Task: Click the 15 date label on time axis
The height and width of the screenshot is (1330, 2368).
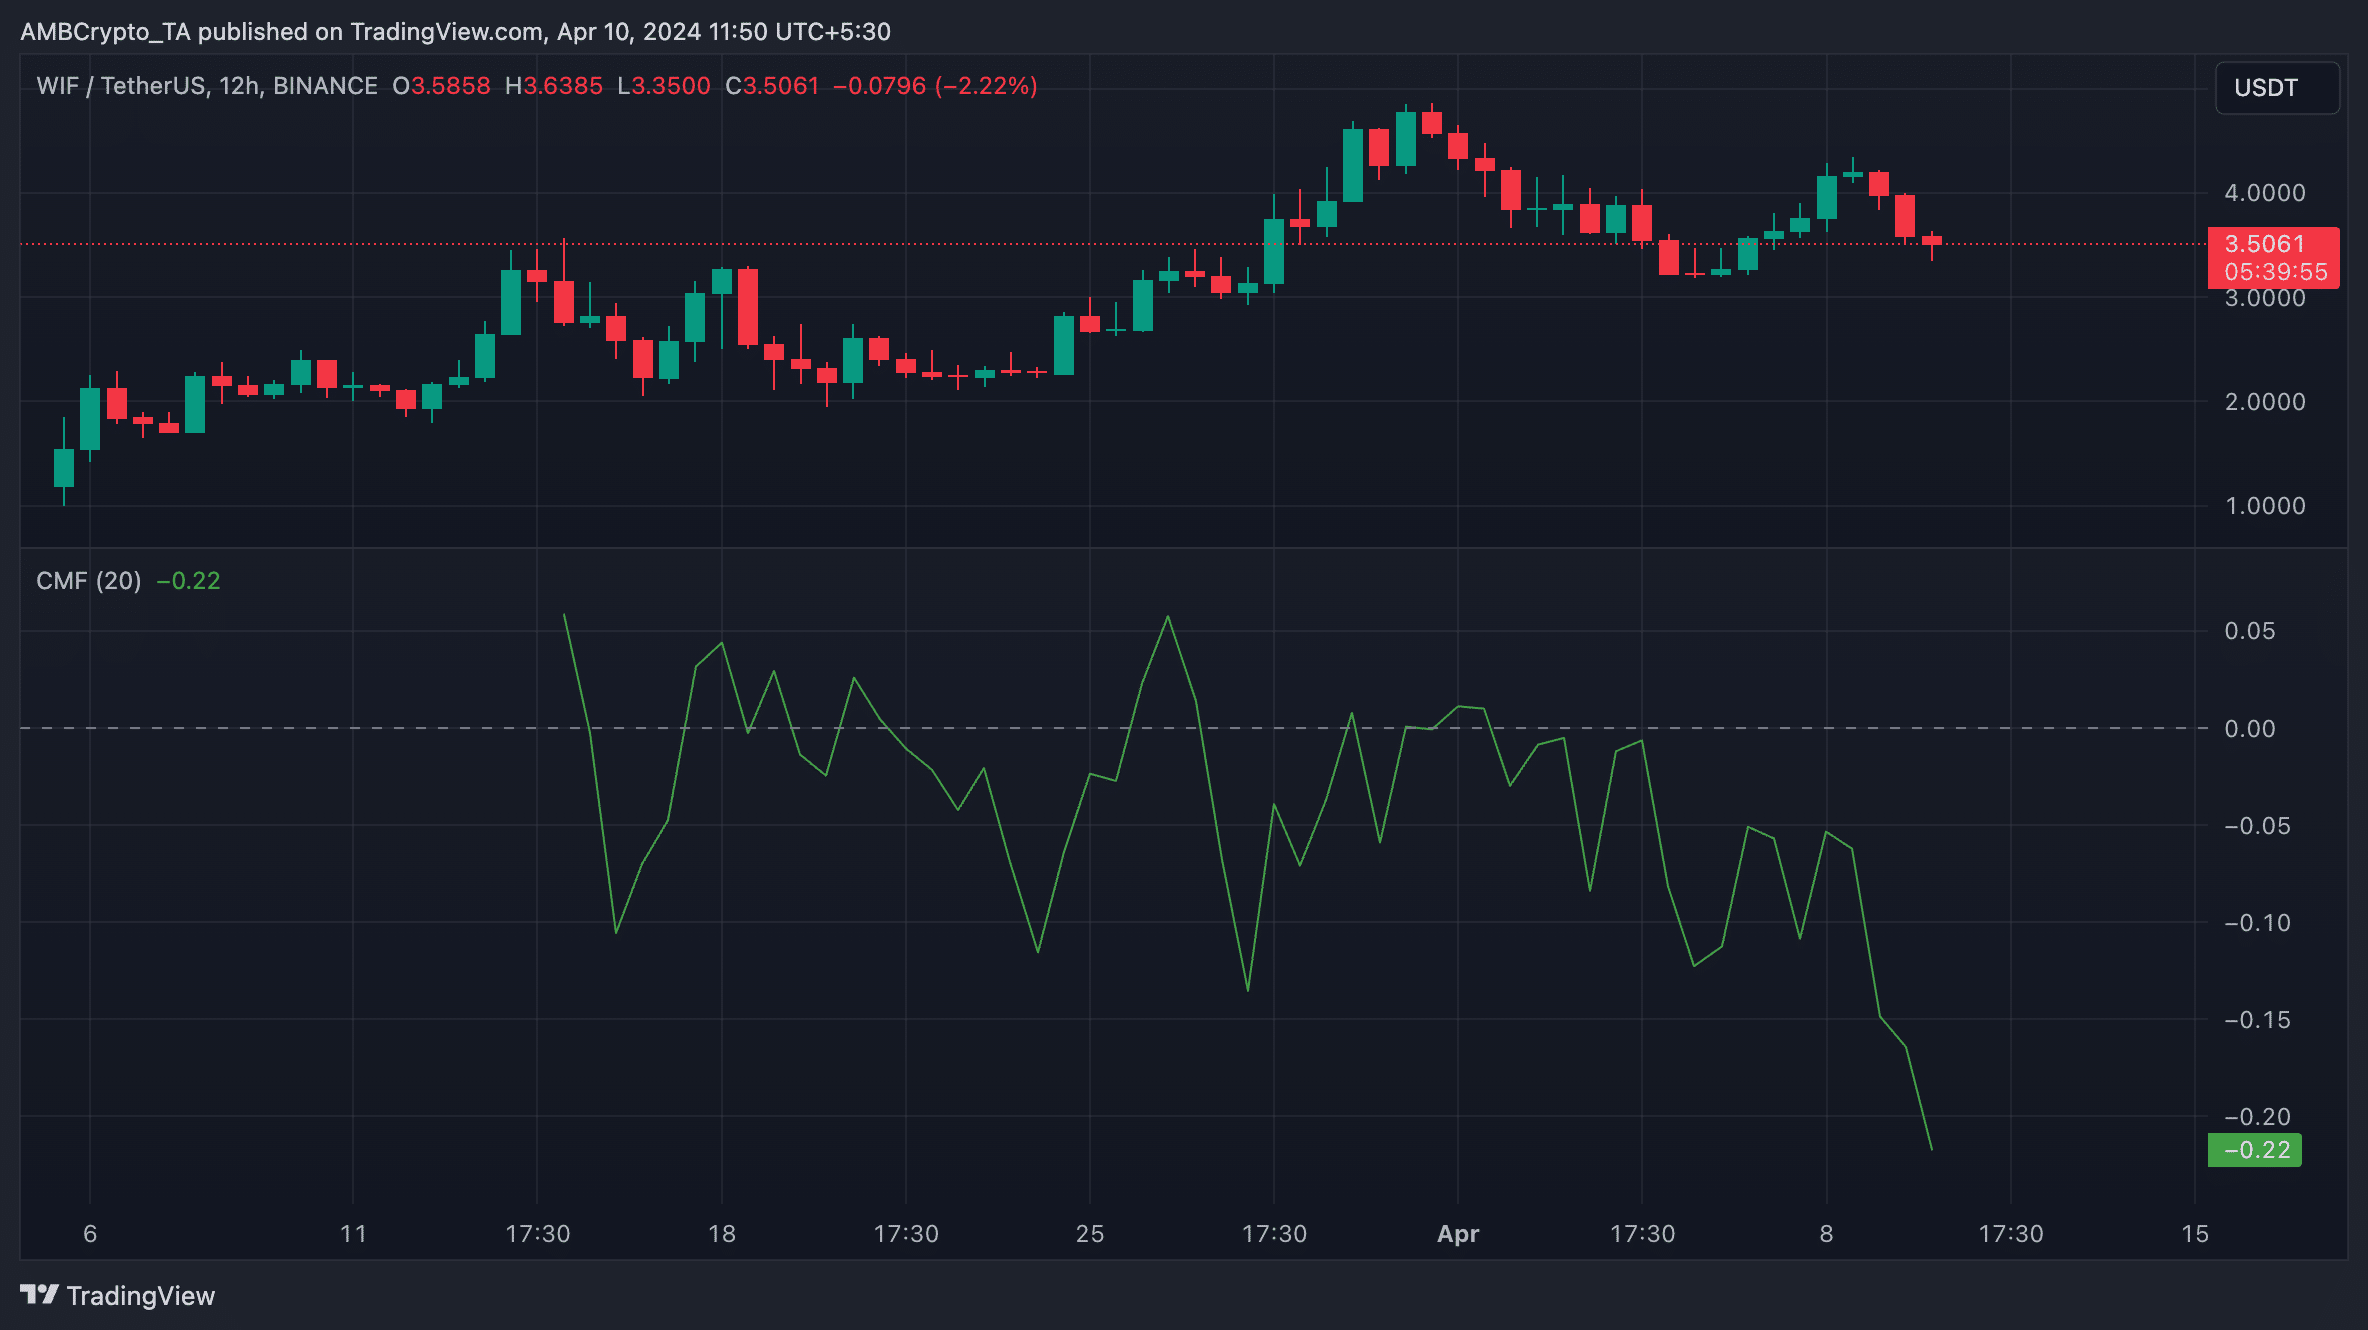Action: (2195, 1234)
